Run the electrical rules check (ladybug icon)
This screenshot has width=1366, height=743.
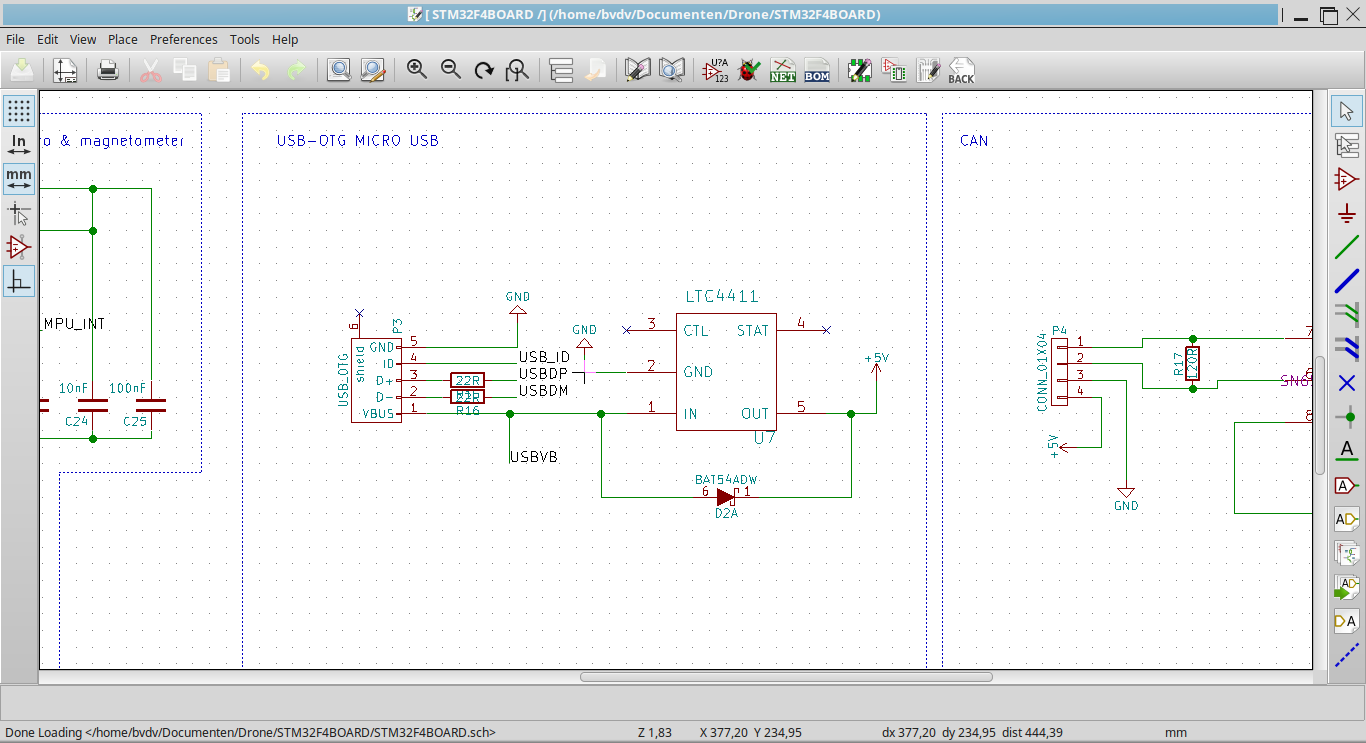pyautogui.click(x=749, y=70)
